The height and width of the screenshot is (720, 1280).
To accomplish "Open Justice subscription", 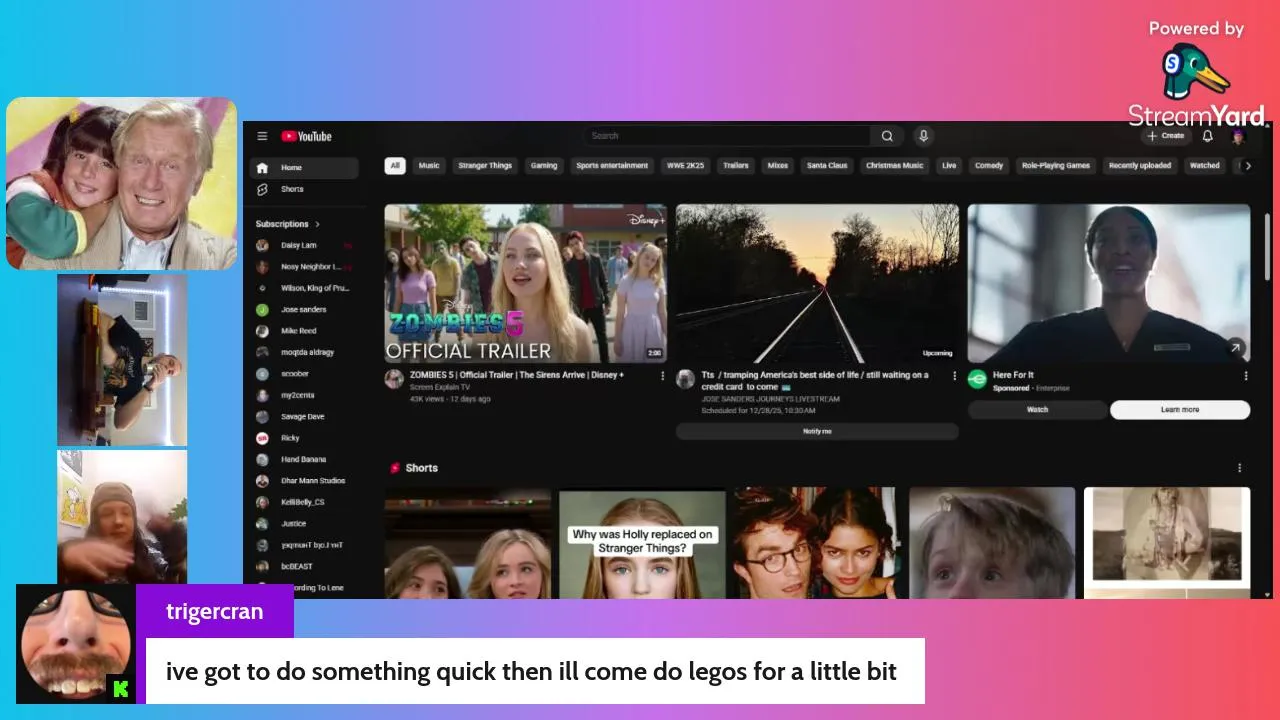I will point(304,524).
